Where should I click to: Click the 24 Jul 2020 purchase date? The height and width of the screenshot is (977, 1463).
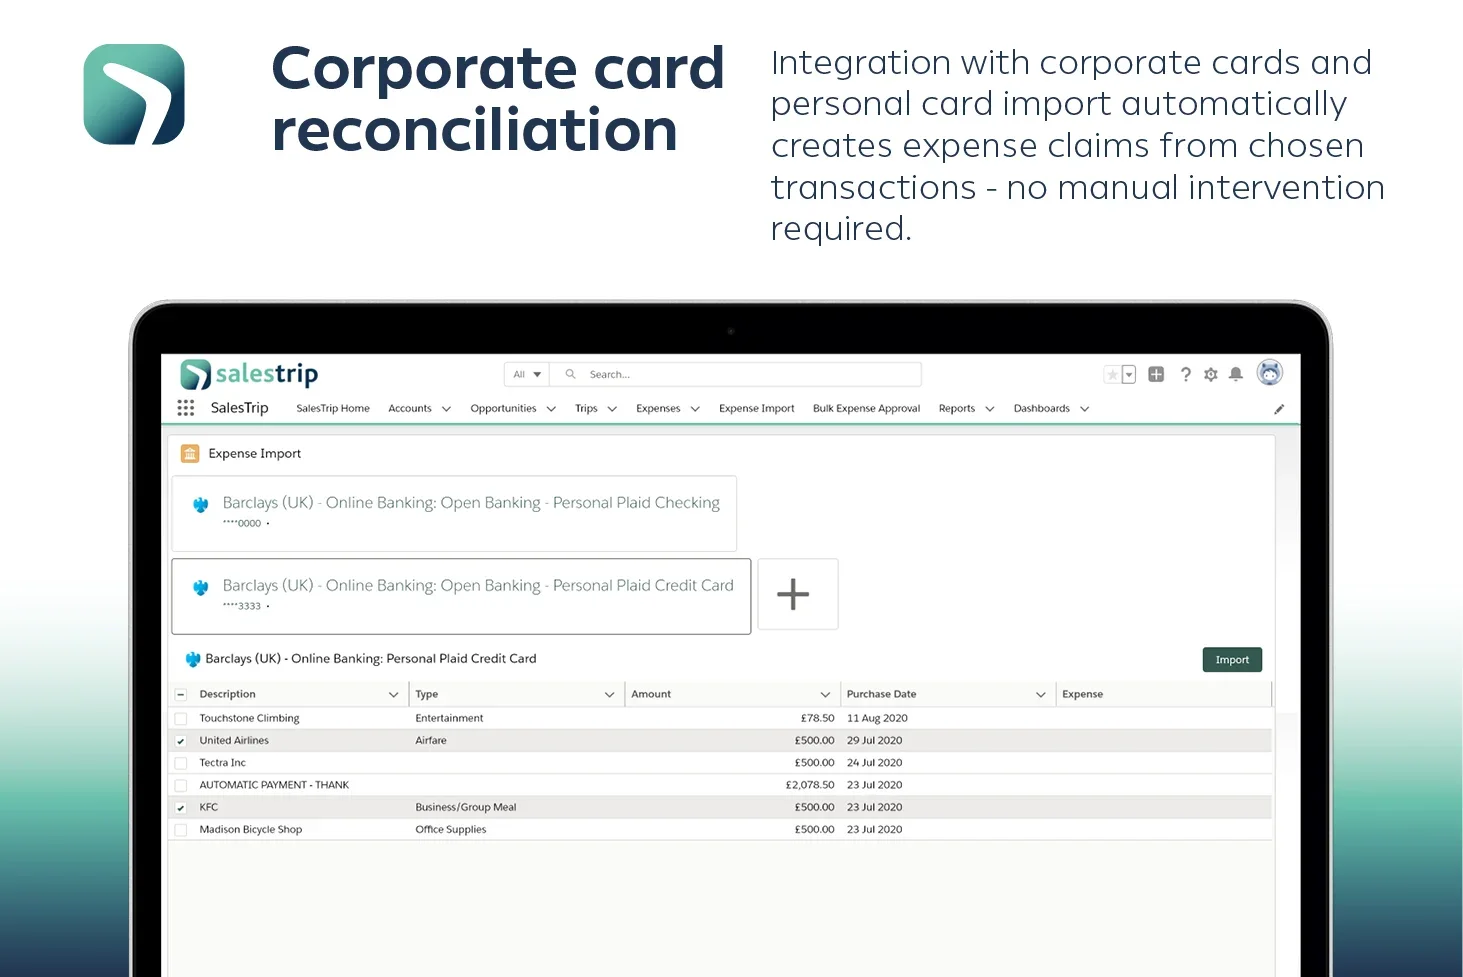tap(874, 763)
